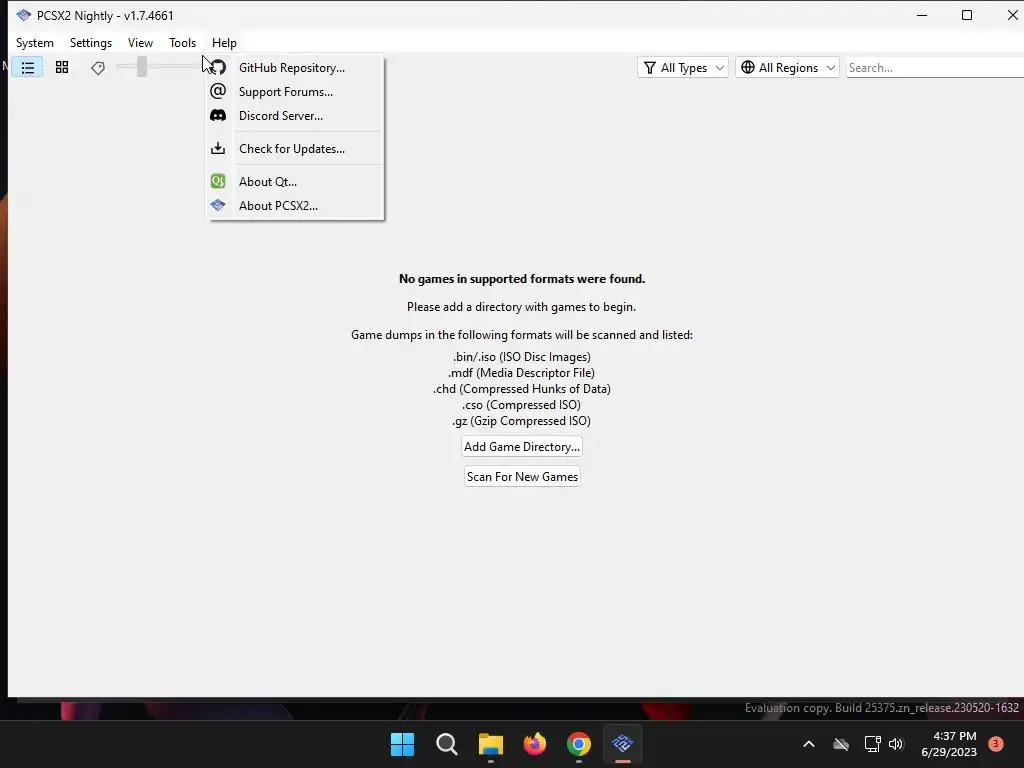1024x768 pixels.
Task: Click the green Qt logo icon
Action: click(218, 181)
